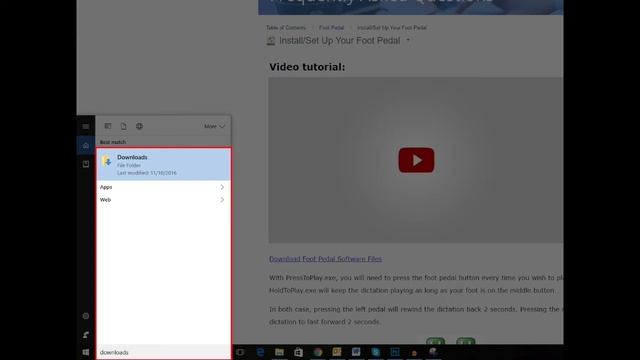Viewport: 640px width, 360px height.
Task: Click the Video tutorial heading
Action: (x=307, y=67)
